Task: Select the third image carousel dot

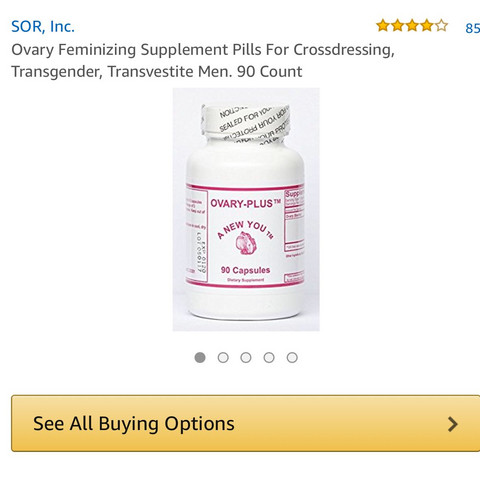Action: pos(246,358)
